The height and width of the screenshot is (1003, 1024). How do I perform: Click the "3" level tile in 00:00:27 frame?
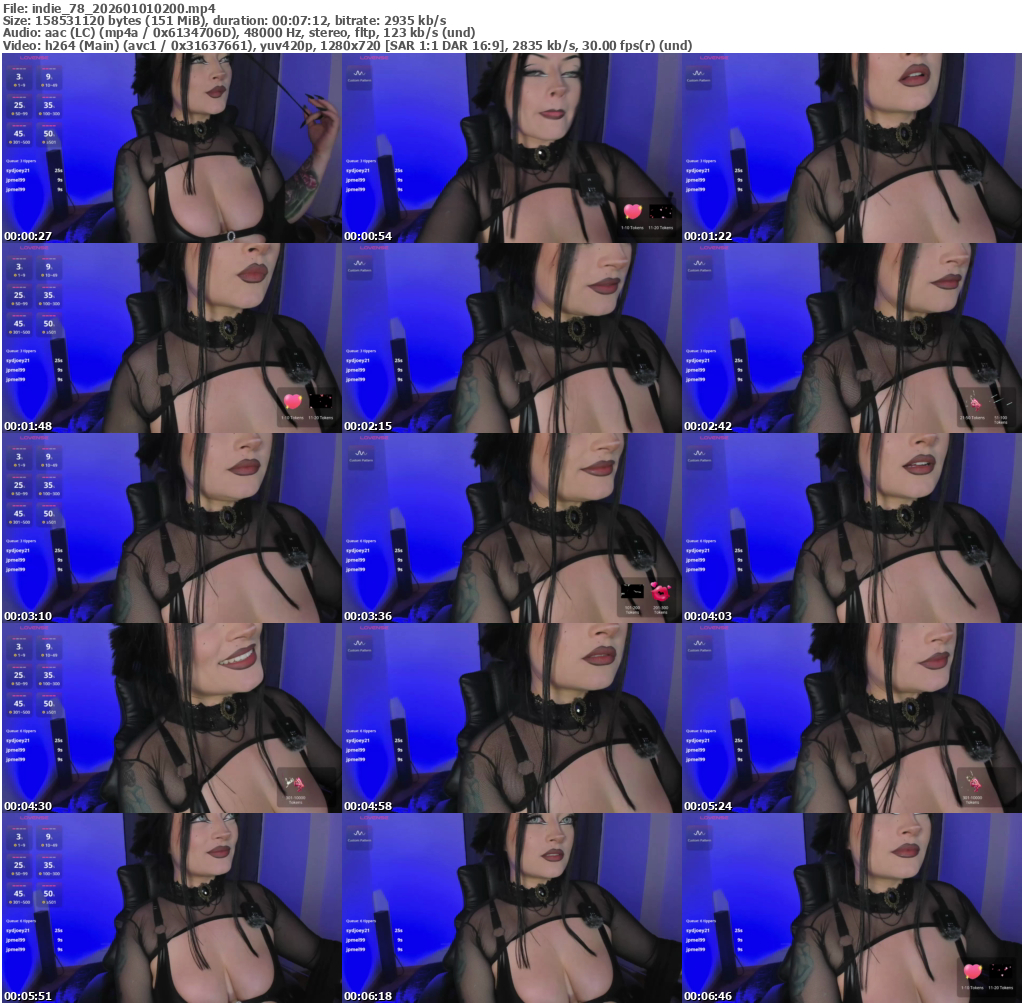(20, 78)
